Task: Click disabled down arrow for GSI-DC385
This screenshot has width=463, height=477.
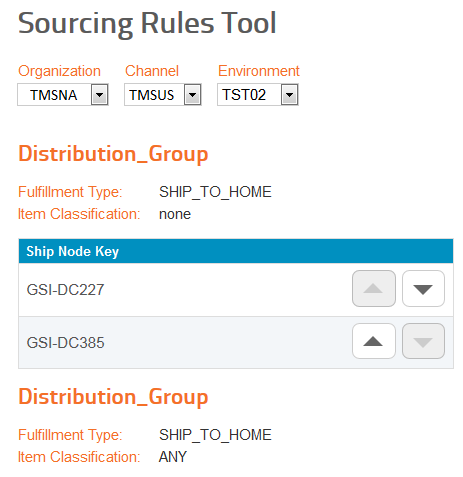Action: 423,341
